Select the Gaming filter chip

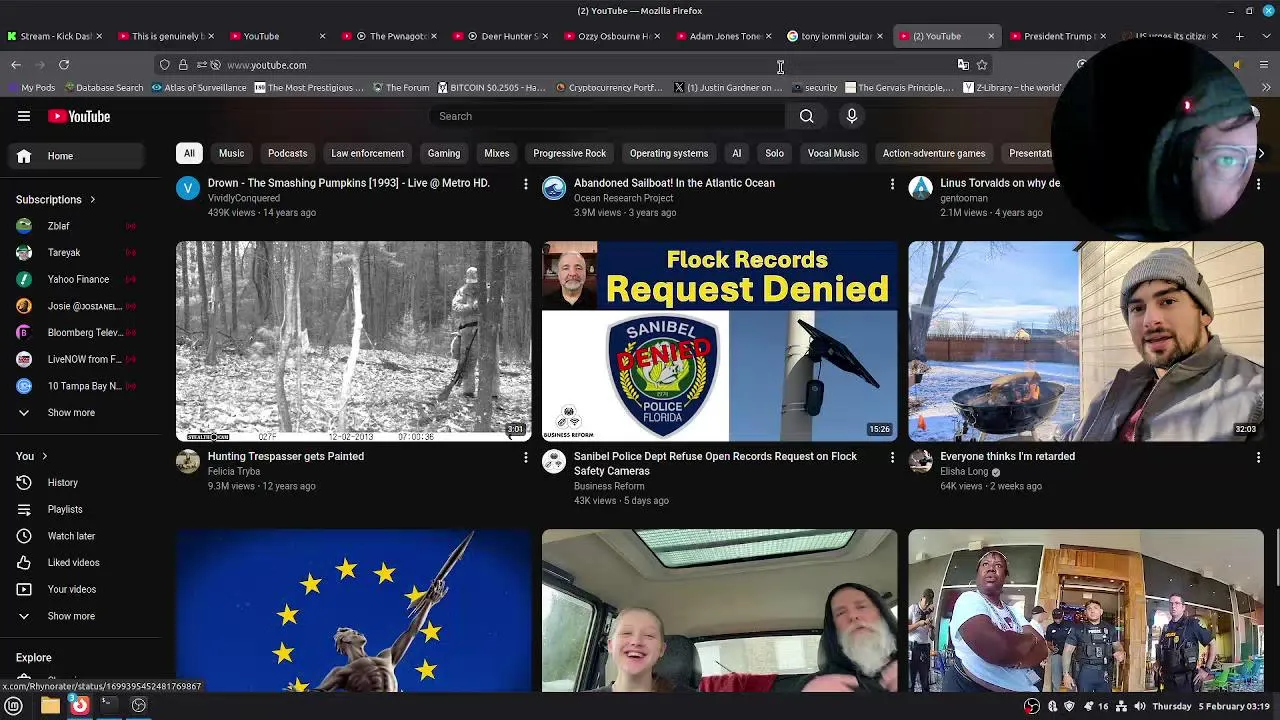(x=444, y=153)
